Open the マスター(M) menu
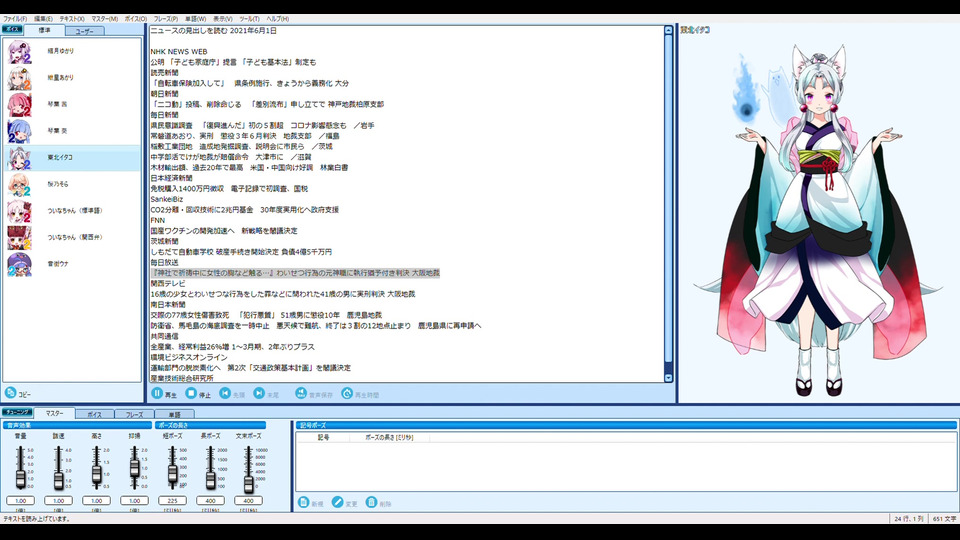This screenshot has width=960, height=540. (105, 19)
